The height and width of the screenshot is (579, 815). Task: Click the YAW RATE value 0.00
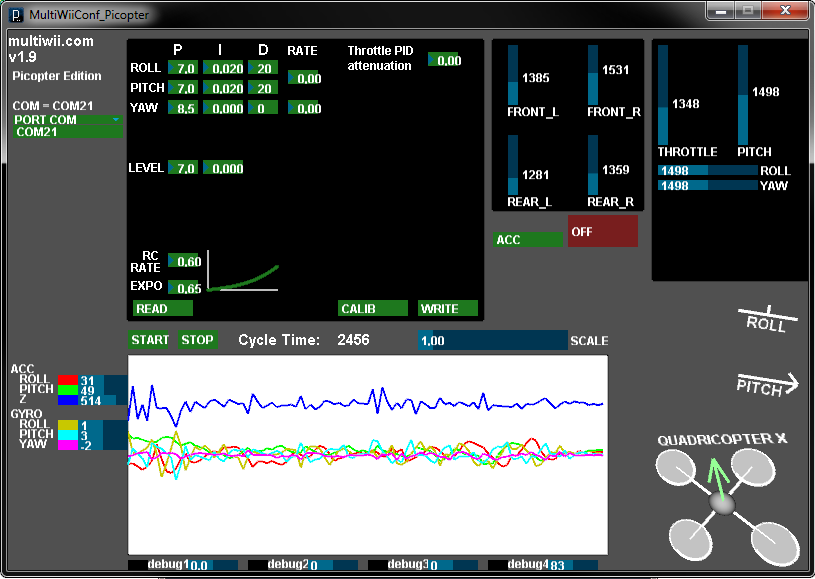[305, 108]
